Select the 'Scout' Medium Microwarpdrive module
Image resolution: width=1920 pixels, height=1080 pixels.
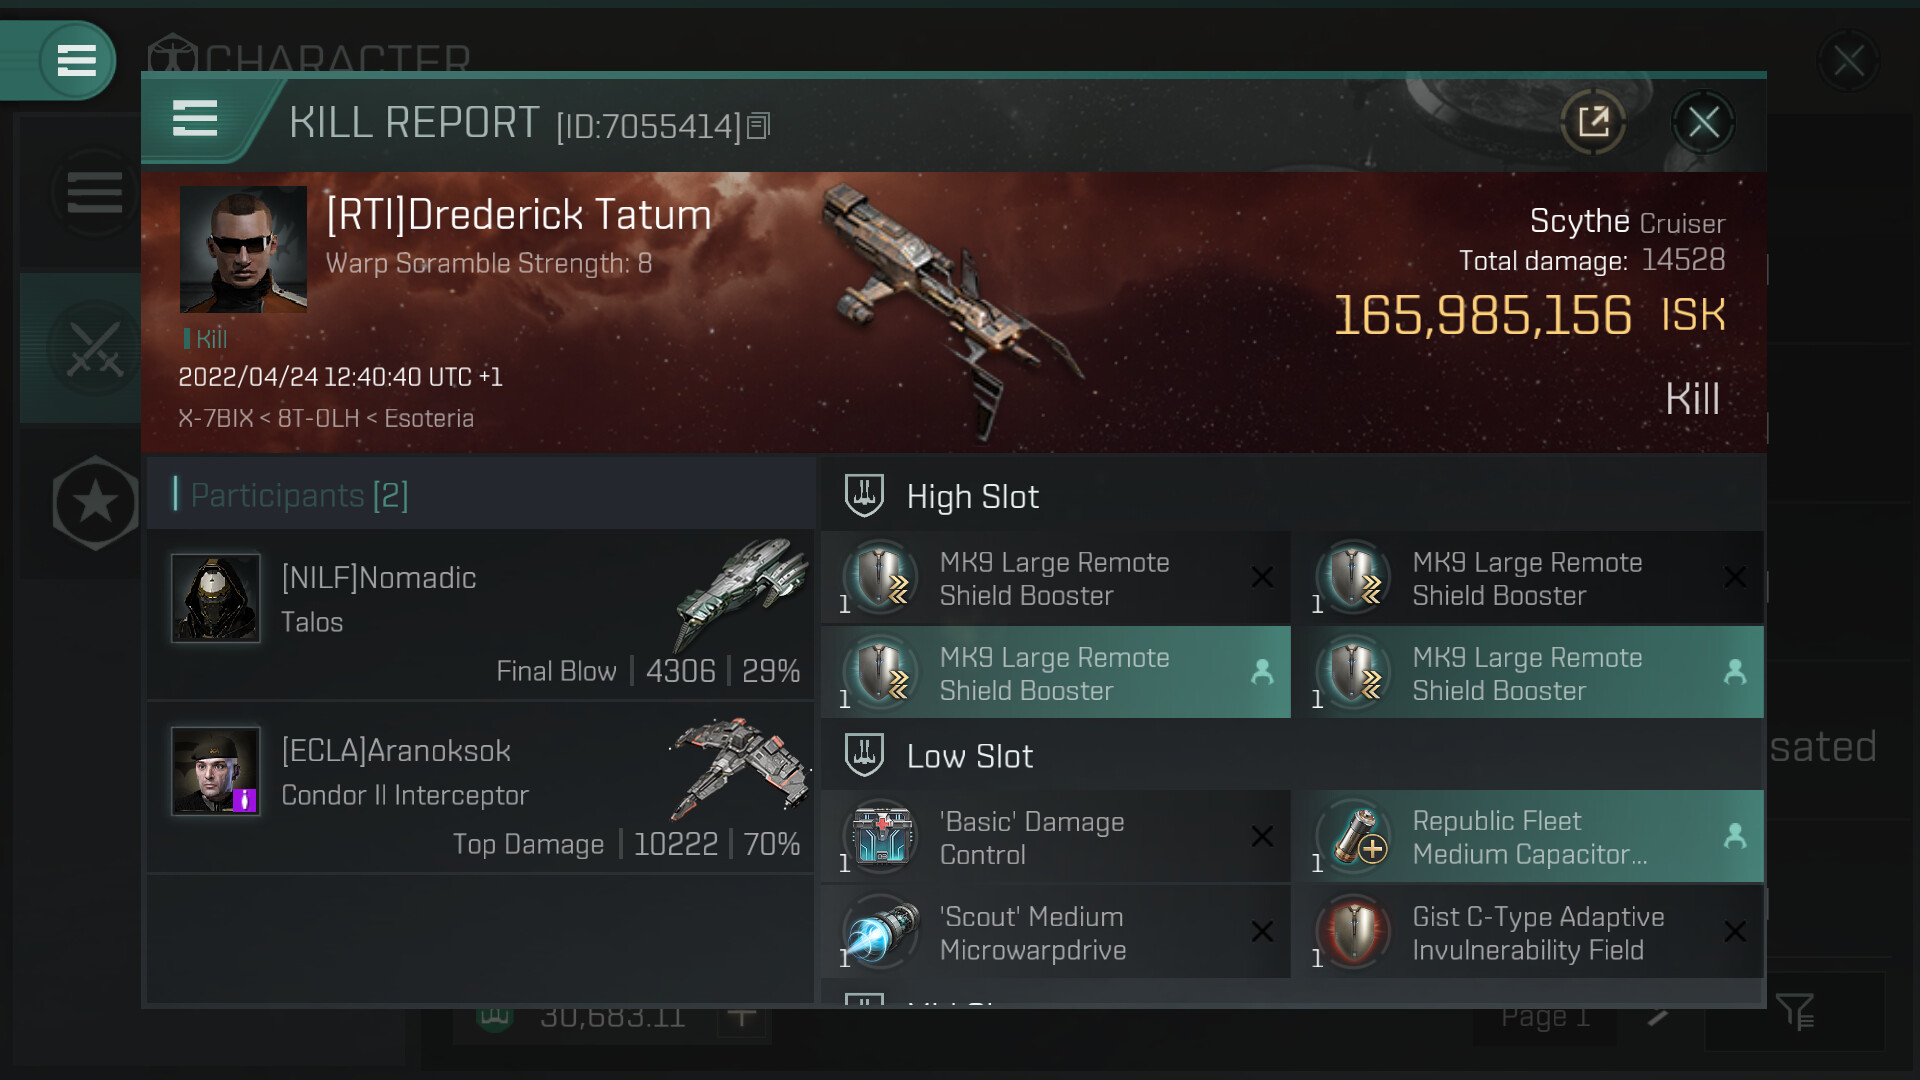click(x=1056, y=932)
